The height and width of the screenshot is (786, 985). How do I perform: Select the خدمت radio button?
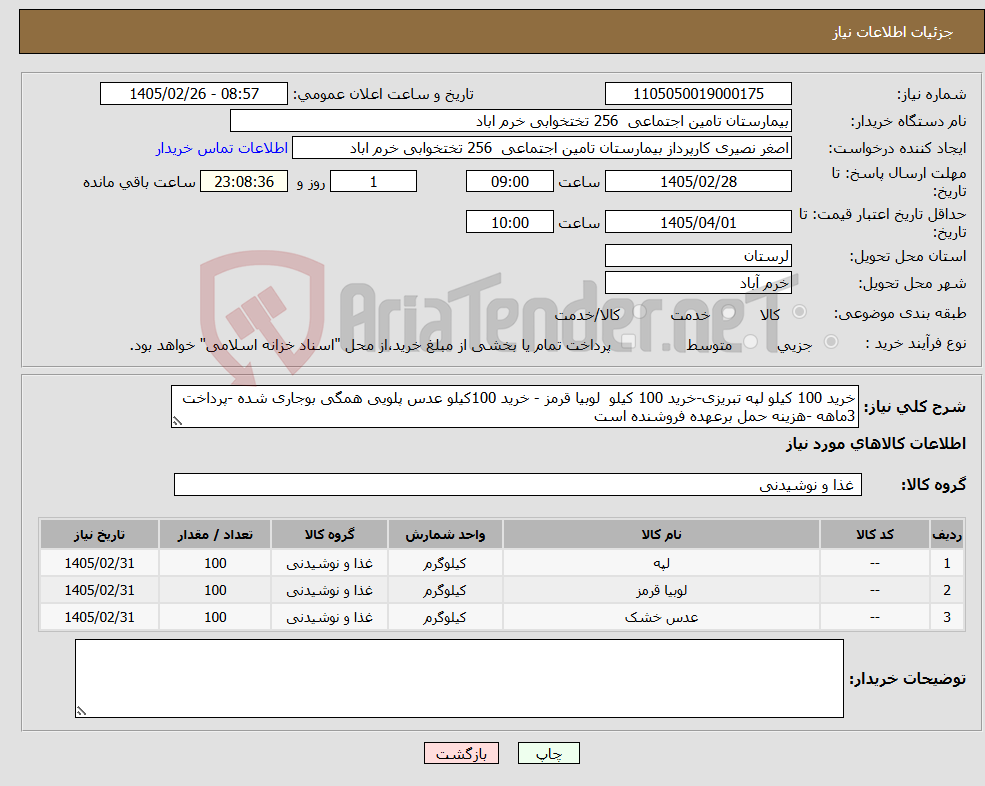click(729, 312)
